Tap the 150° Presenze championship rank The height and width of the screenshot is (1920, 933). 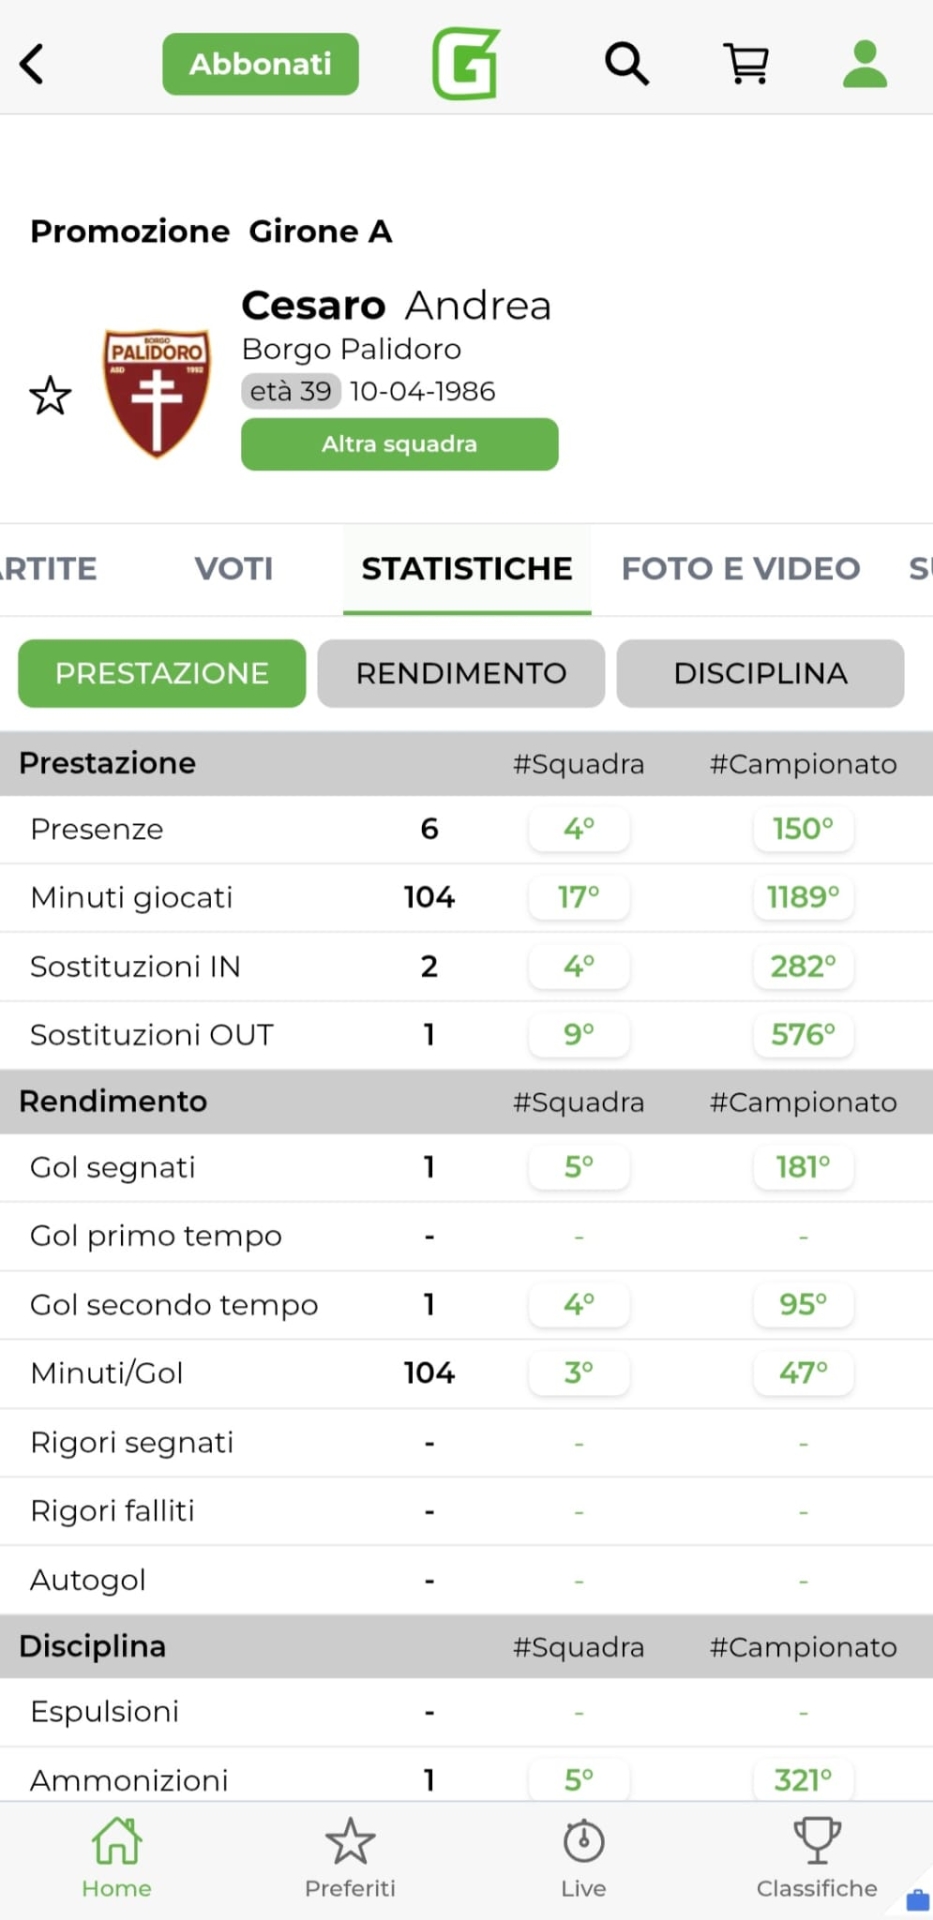point(803,829)
